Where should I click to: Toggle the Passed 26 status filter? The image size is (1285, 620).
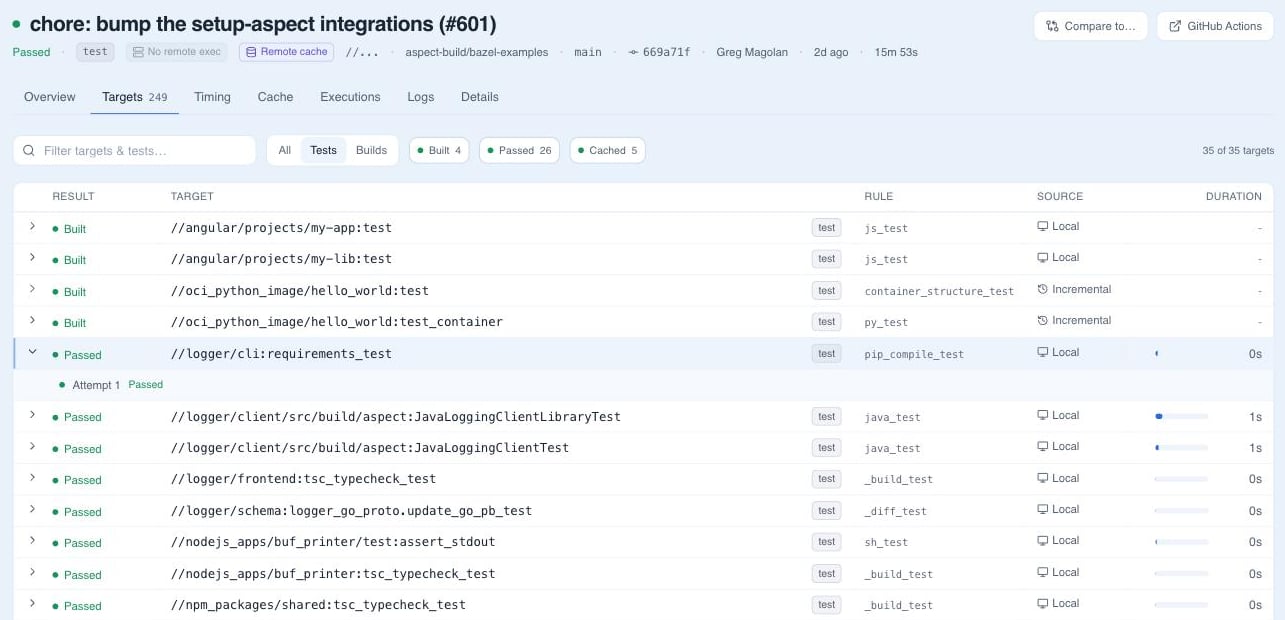pos(517,150)
